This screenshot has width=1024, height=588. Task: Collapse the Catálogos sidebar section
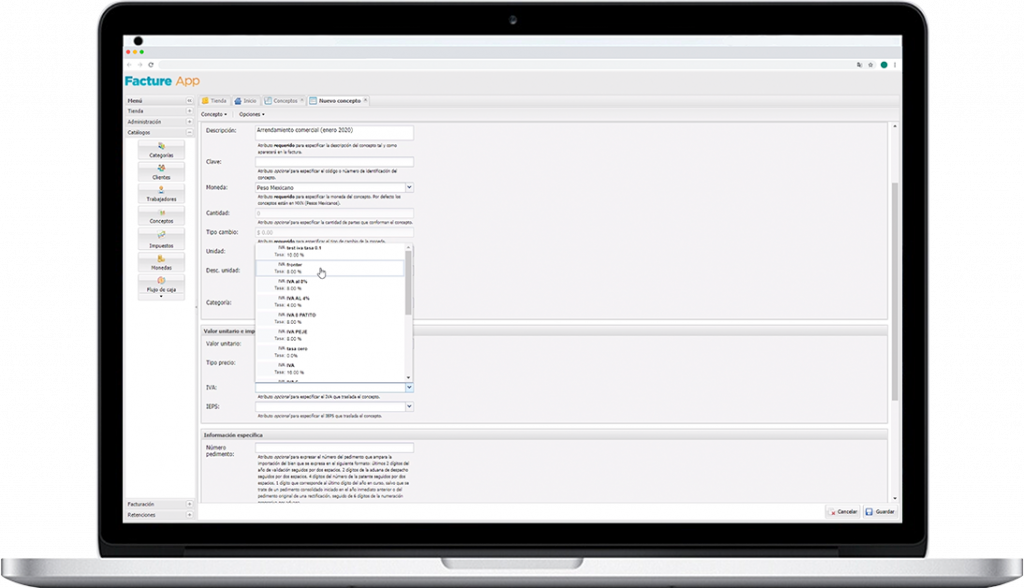[189, 132]
